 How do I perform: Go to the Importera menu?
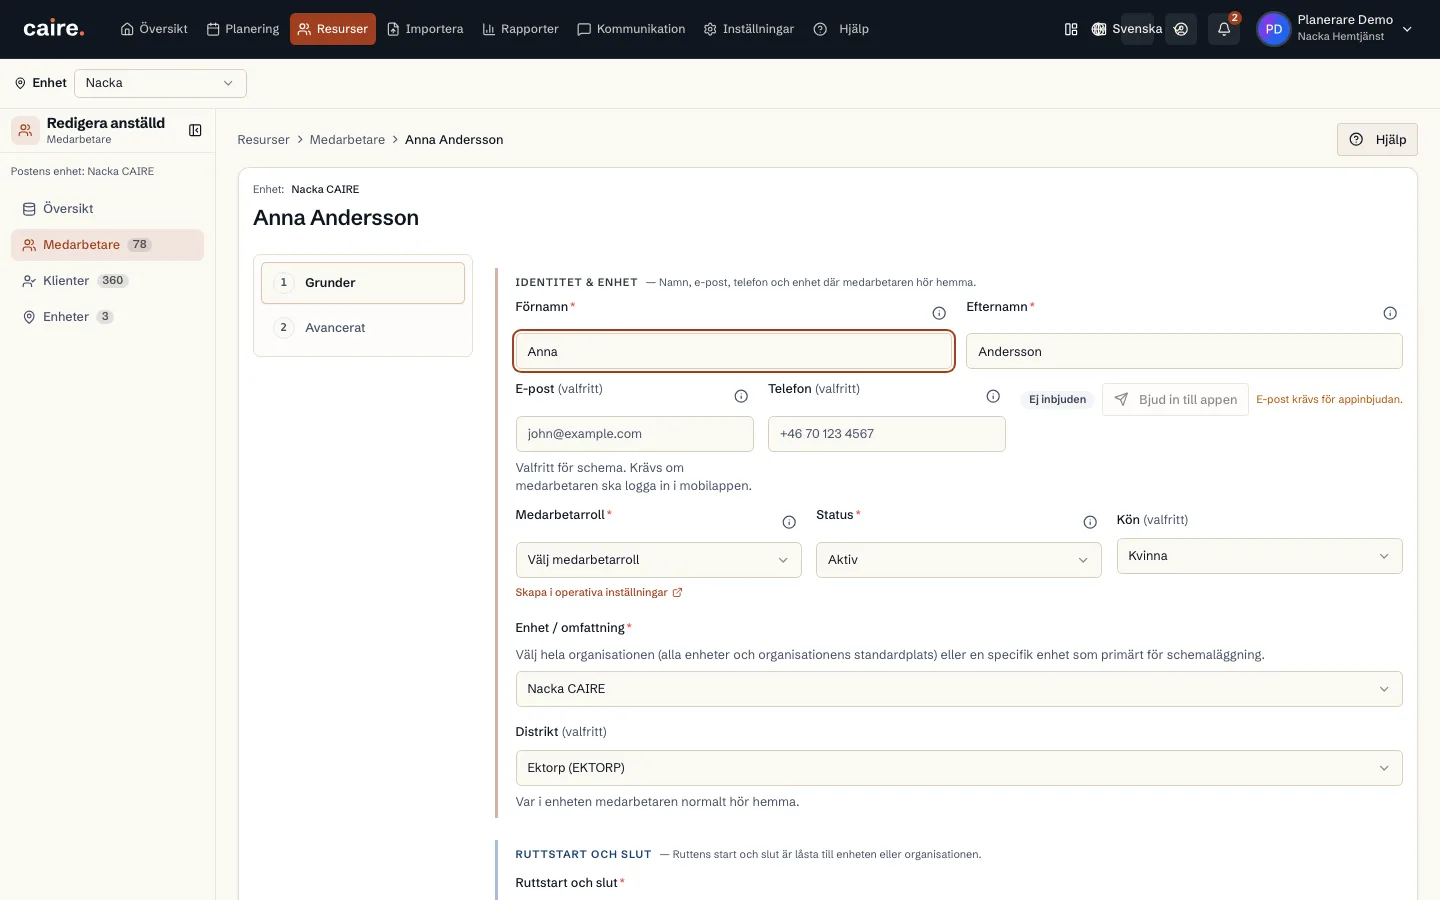point(425,29)
